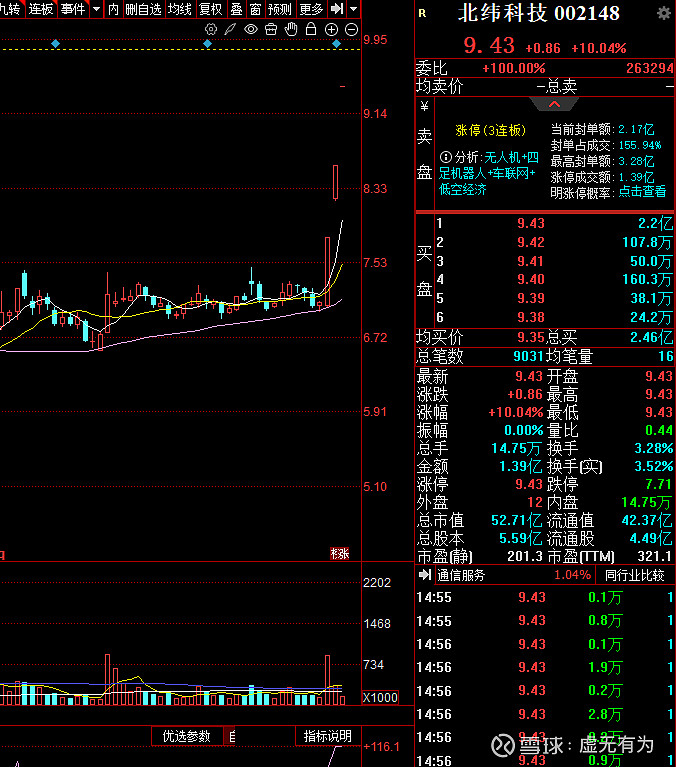This screenshot has height=767, width=676.
Task: Click the X1000 volume scale label
Action: coord(380,698)
